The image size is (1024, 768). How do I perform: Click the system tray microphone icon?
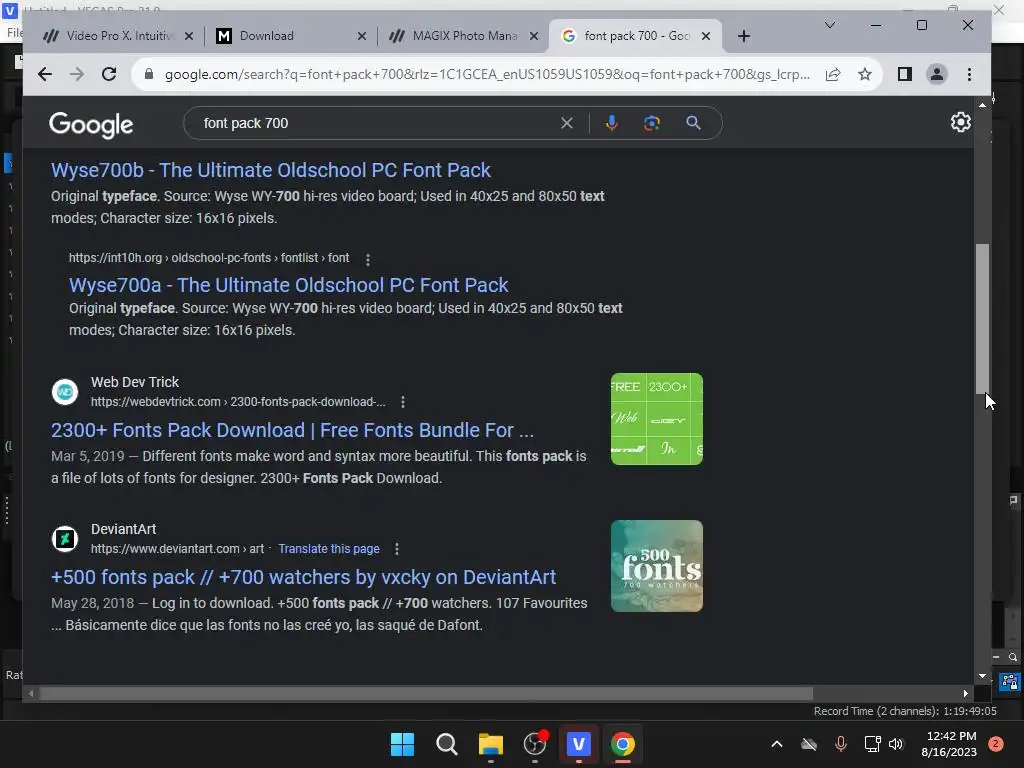click(x=840, y=744)
